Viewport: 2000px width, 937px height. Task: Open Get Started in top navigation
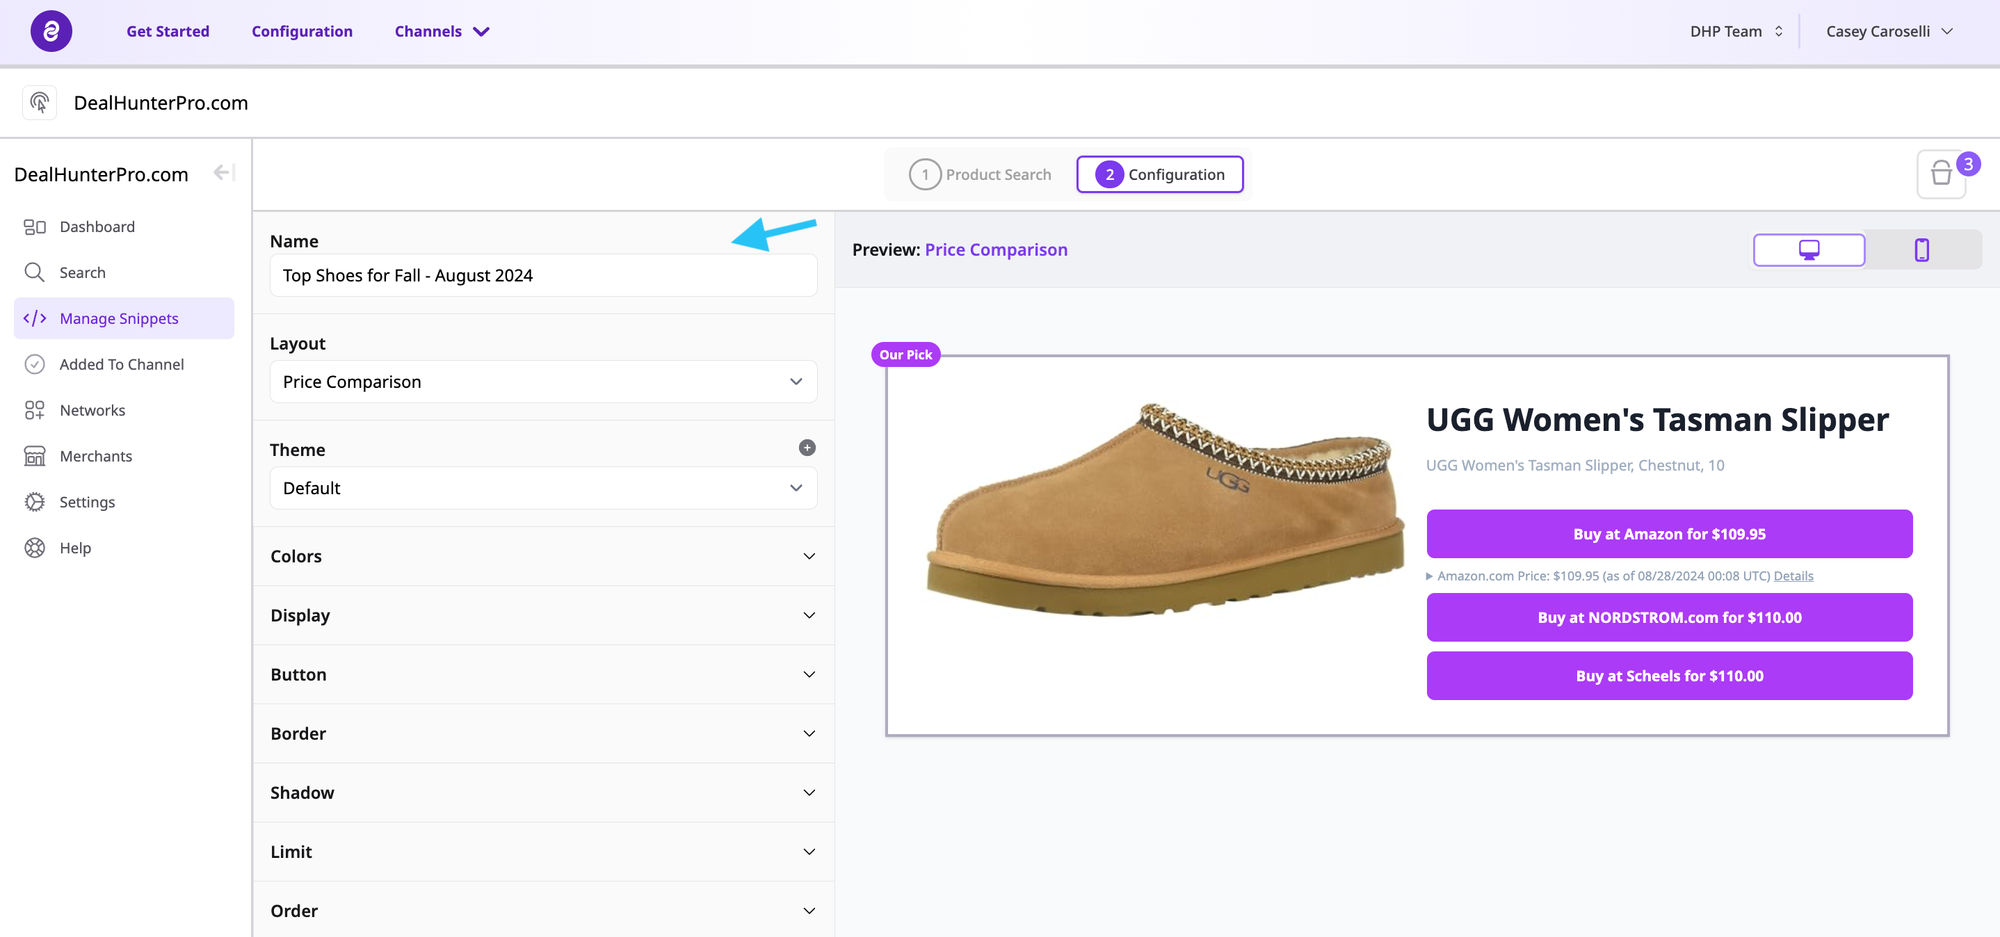point(168,31)
